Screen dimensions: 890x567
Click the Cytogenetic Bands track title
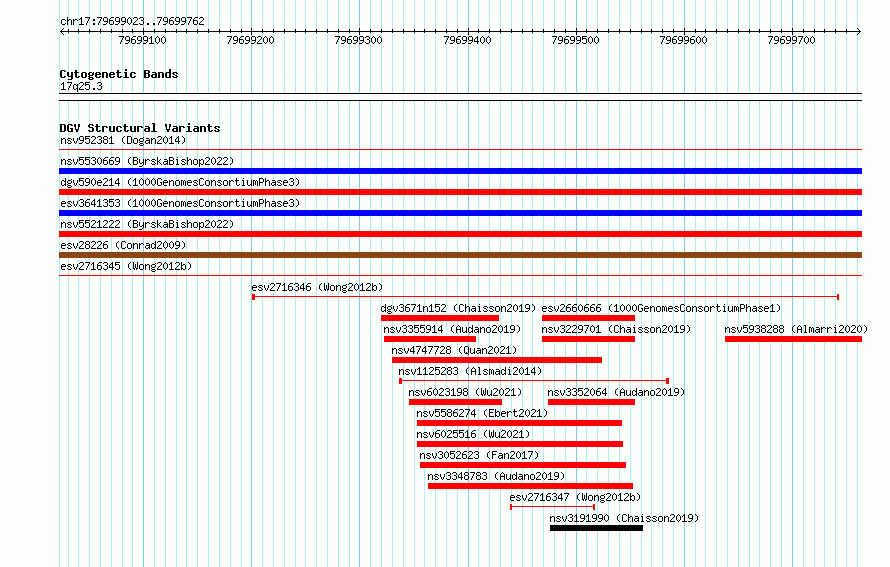pyautogui.click(x=119, y=74)
